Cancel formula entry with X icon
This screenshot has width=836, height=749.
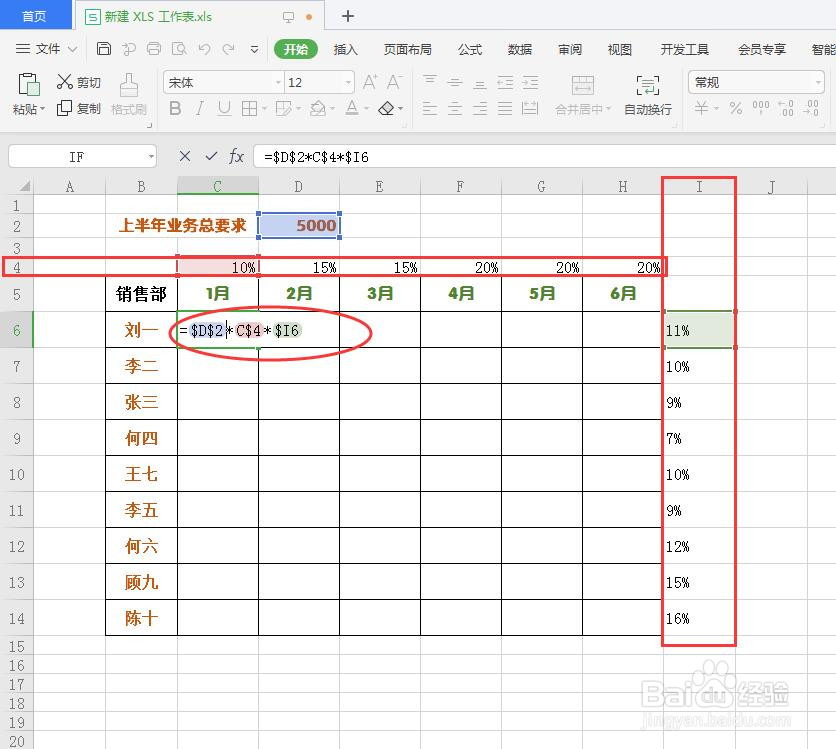pyautogui.click(x=184, y=156)
